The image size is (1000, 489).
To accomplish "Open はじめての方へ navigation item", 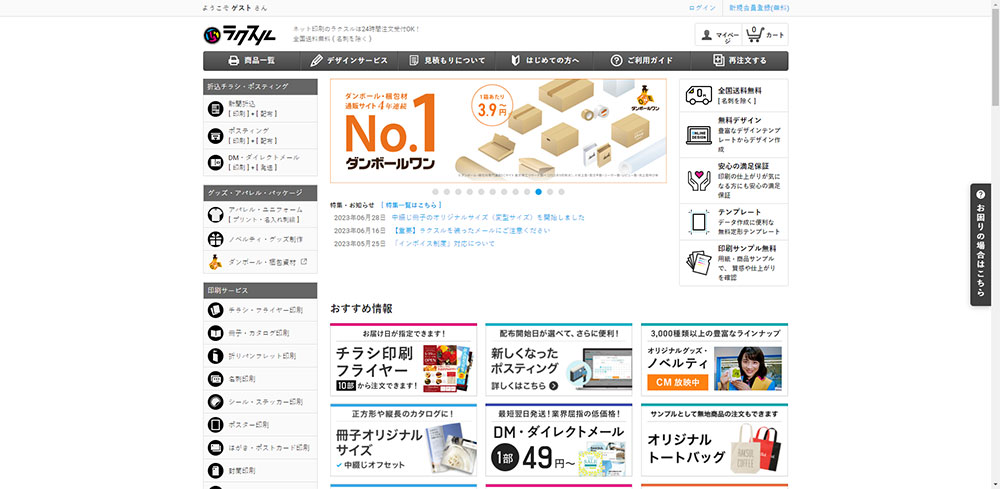I will point(545,61).
